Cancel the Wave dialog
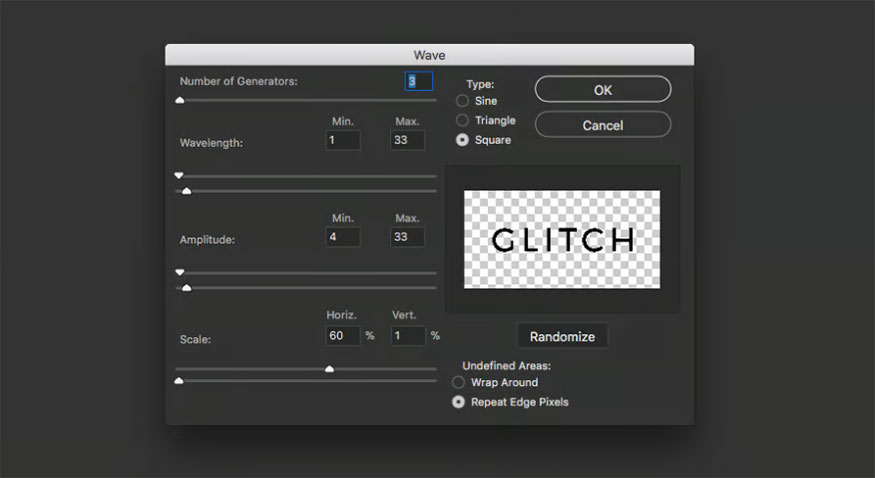Image resolution: width=875 pixels, height=478 pixels. (602, 125)
